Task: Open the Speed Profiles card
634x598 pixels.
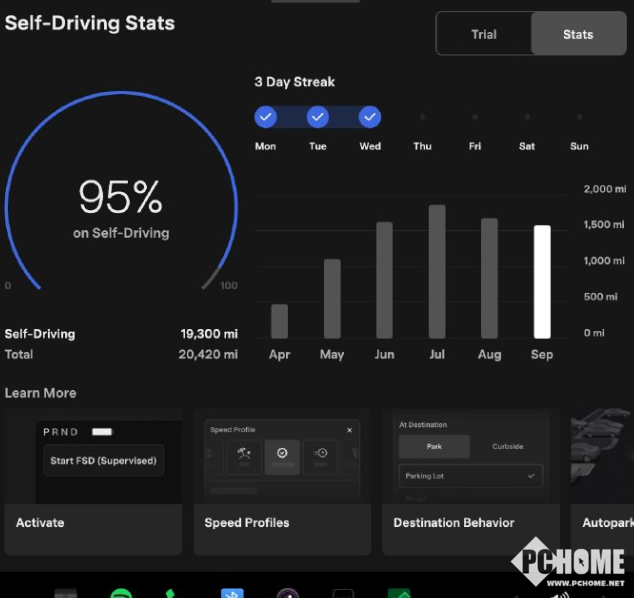Action: (281, 480)
